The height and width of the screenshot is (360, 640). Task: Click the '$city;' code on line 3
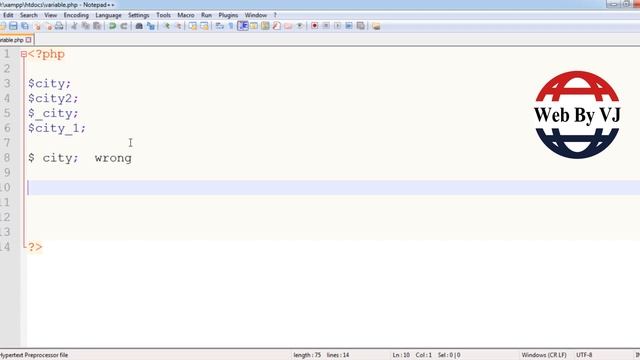coord(49,84)
